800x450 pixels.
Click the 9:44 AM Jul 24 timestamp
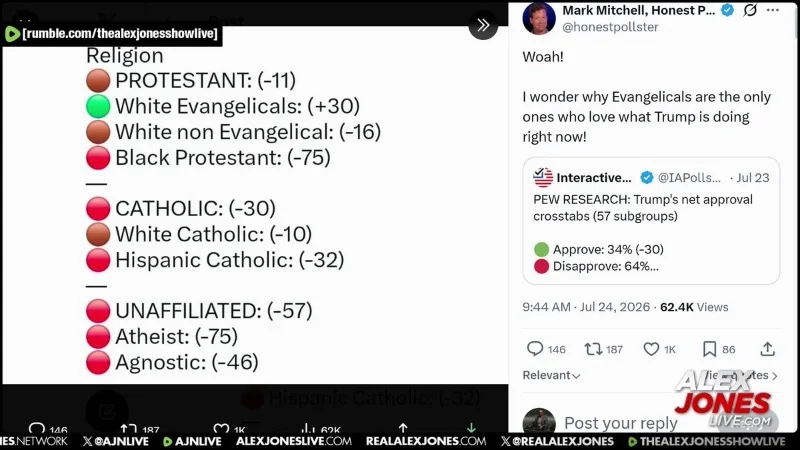pos(586,307)
